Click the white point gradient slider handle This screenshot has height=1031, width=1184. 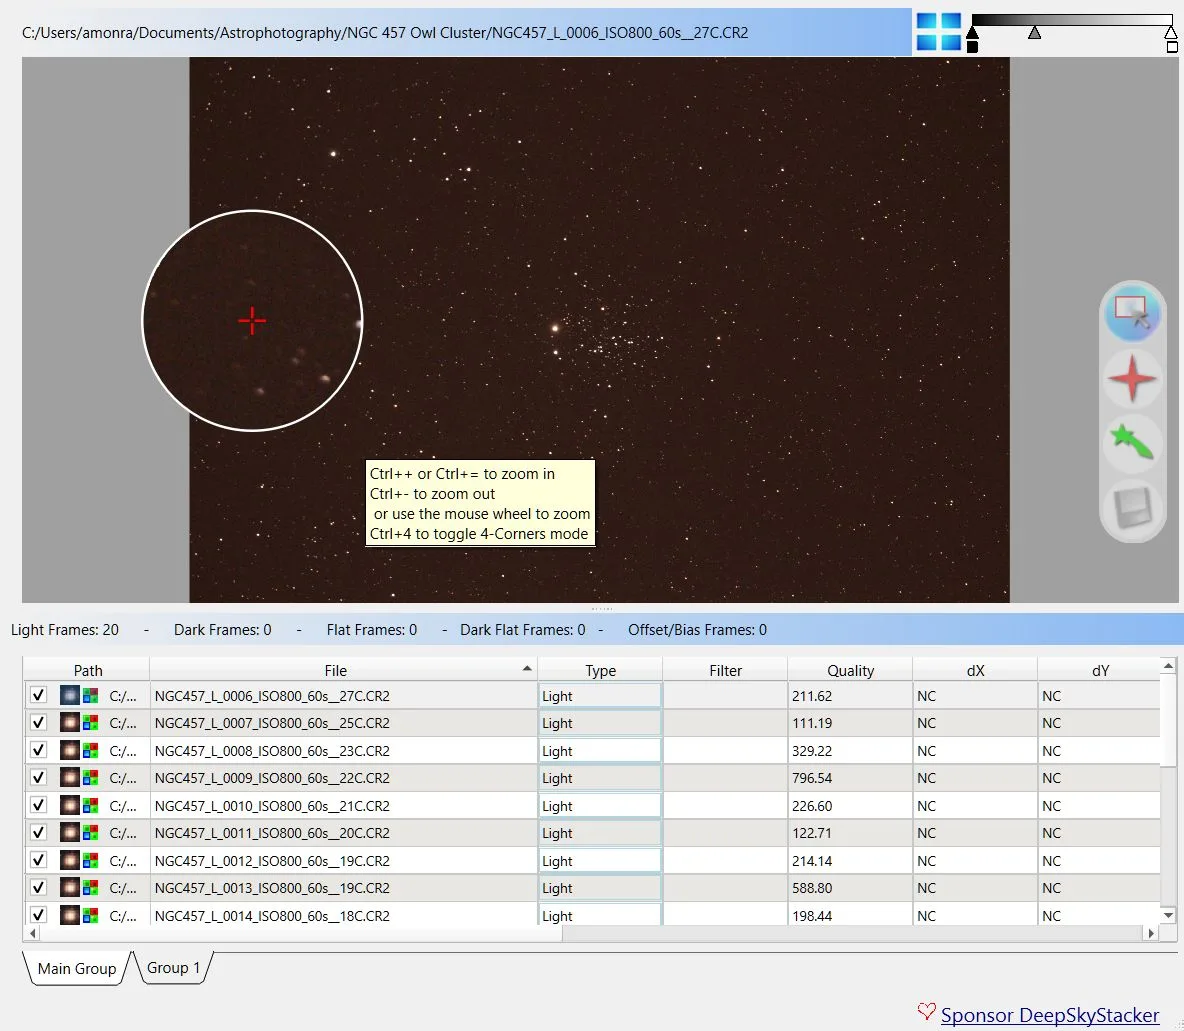pos(1170,32)
